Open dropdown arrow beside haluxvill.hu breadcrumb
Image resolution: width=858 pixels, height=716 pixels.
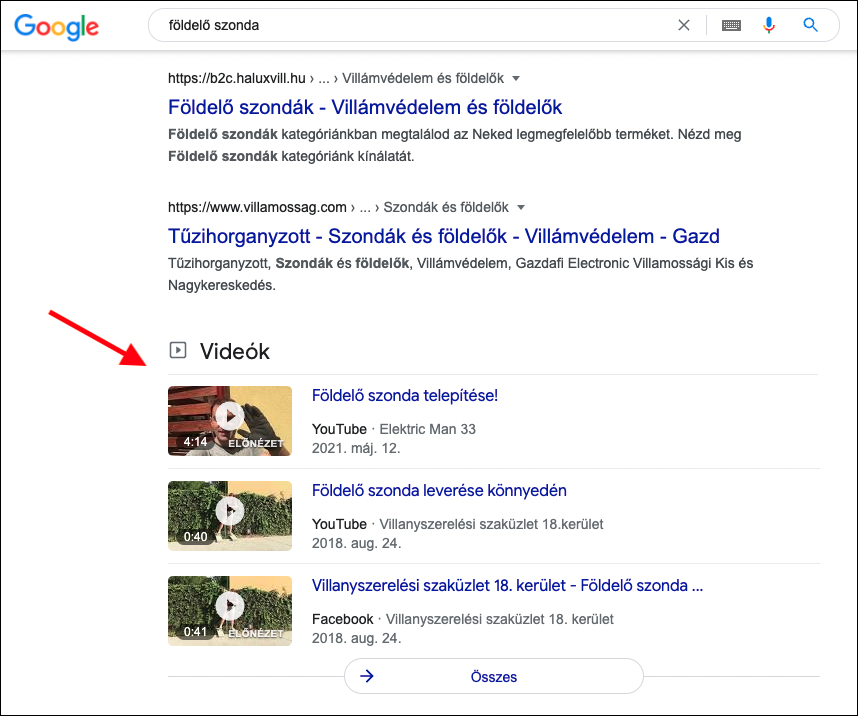tap(515, 79)
